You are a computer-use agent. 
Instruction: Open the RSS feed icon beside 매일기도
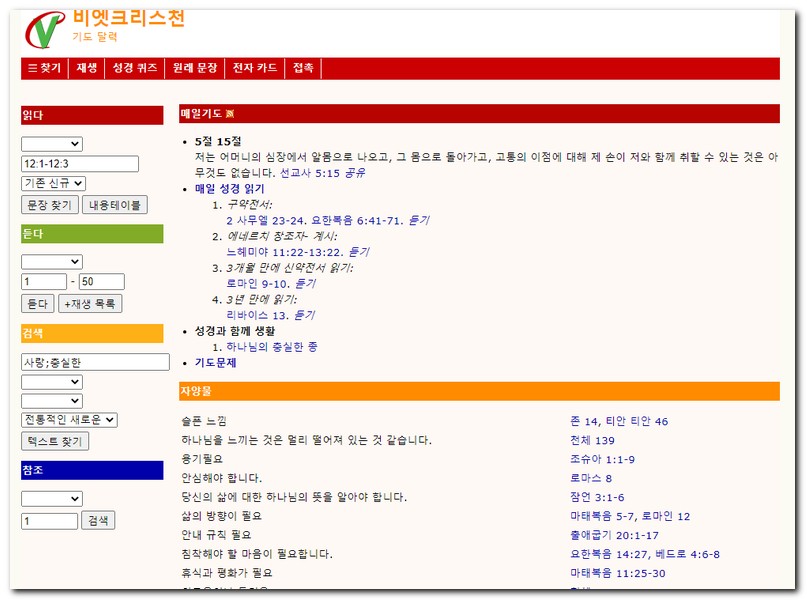230,114
